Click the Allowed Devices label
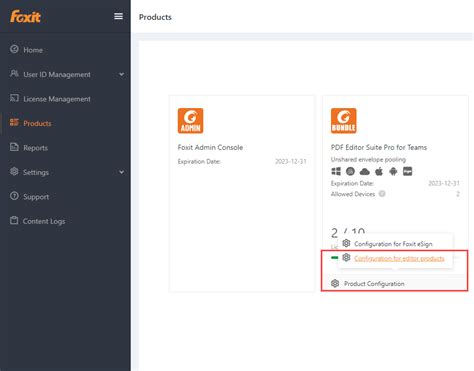Image resolution: width=474 pixels, height=371 pixels. coord(353,194)
